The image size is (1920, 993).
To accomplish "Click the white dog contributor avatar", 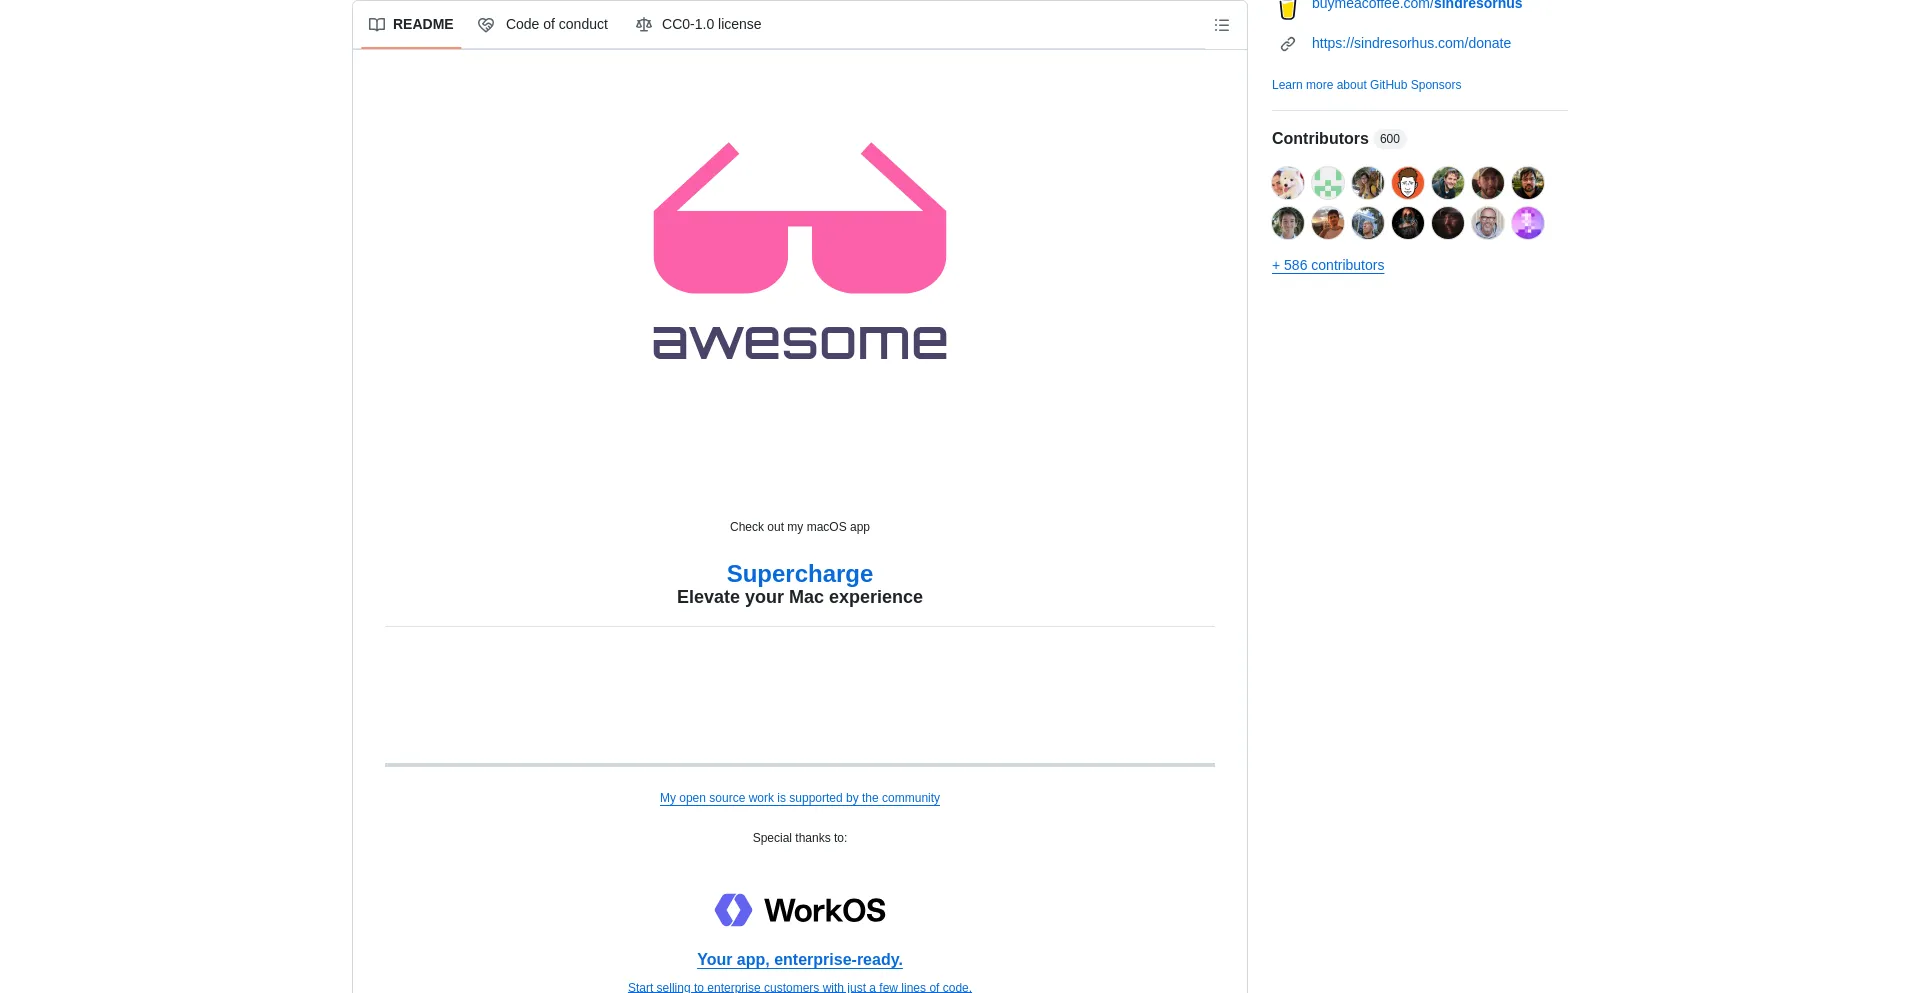I will (1288, 183).
